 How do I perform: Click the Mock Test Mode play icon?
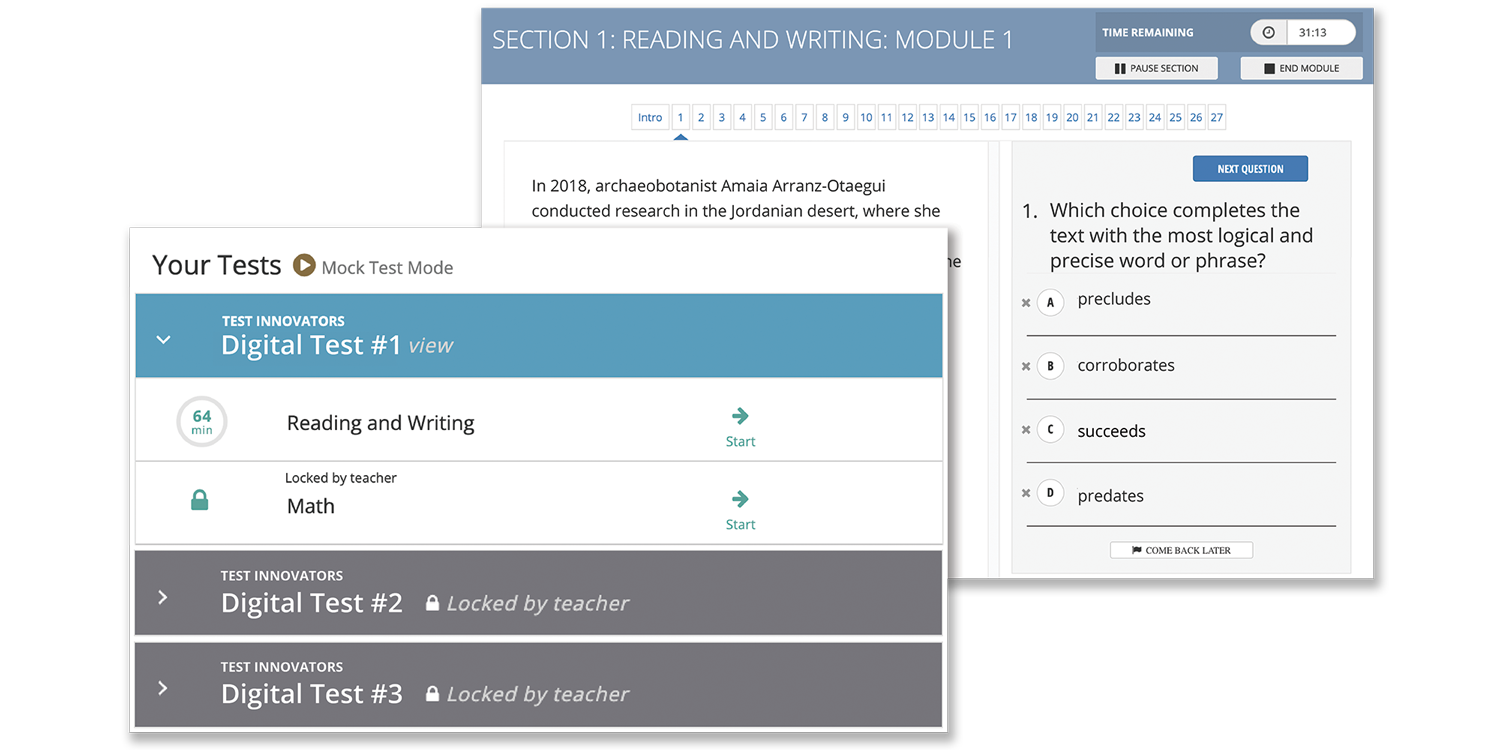click(304, 266)
